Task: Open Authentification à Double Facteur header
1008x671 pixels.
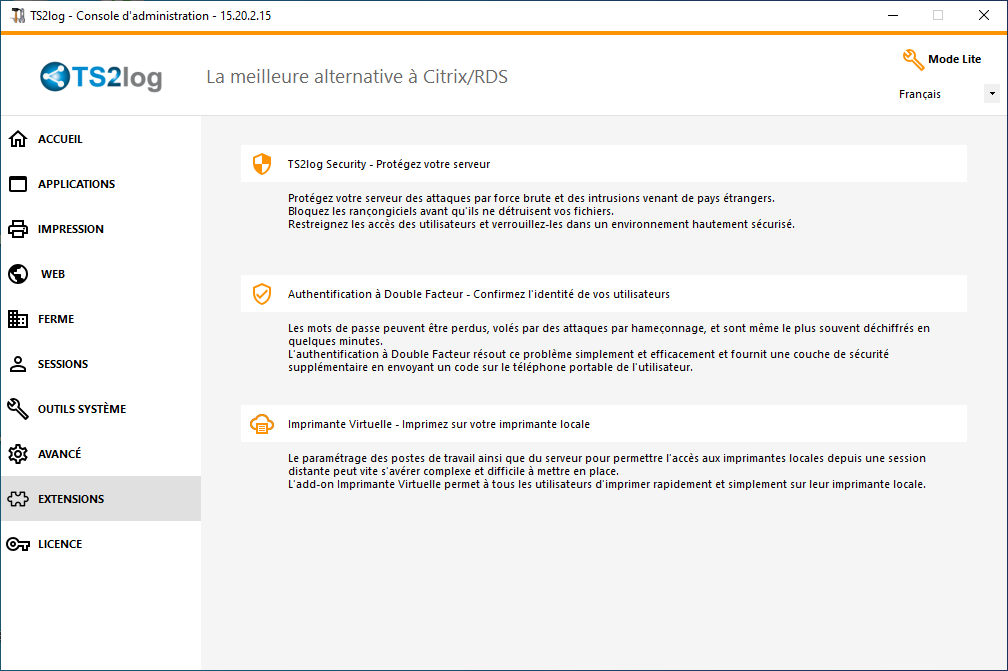Action: (604, 294)
